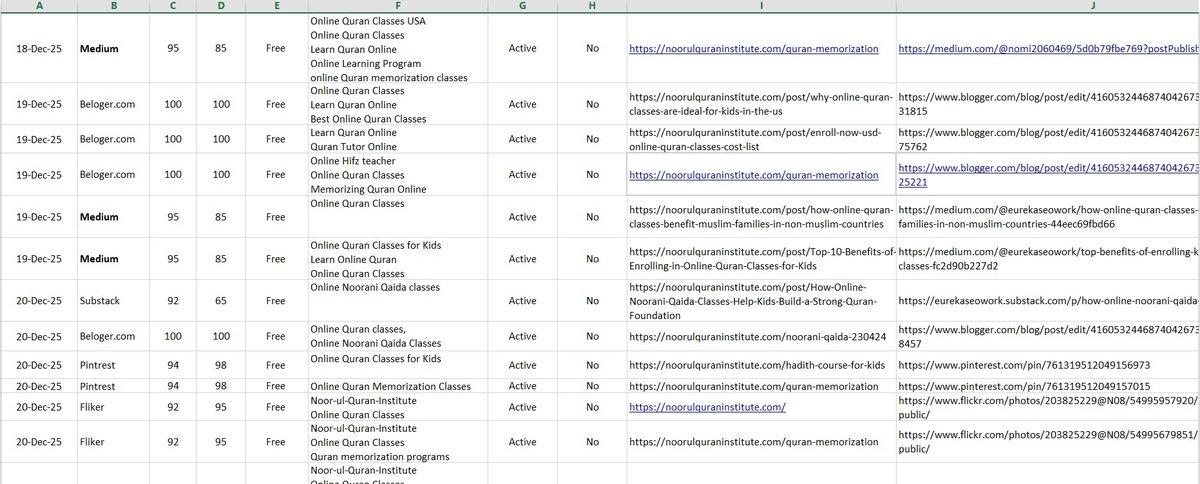Image resolution: width=1200 pixels, height=484 pixels.
Task: Select medium URL cell ending in 44eec69fbd66
Action: [x=1048, y=217]
